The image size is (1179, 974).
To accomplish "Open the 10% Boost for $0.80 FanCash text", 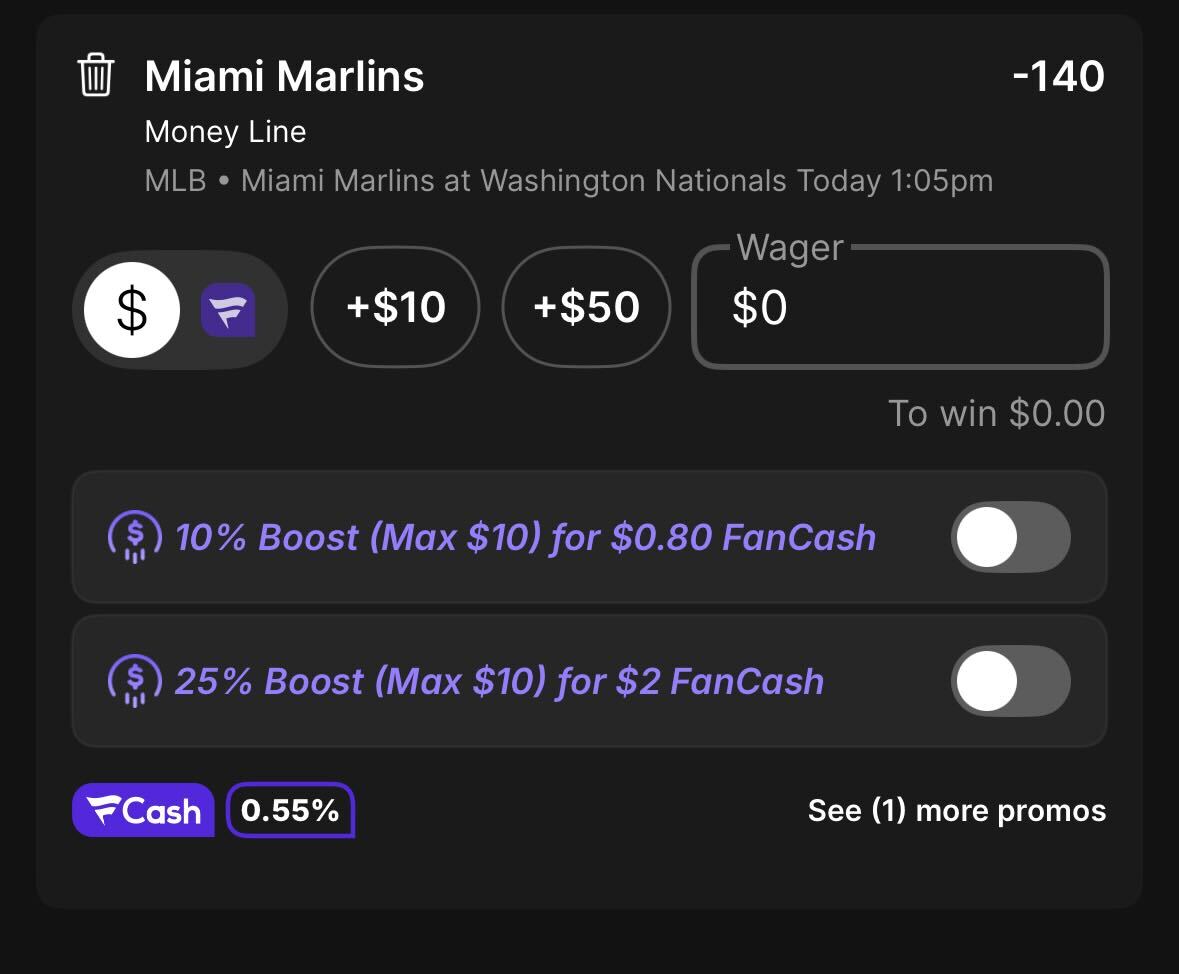I will 526,538.
